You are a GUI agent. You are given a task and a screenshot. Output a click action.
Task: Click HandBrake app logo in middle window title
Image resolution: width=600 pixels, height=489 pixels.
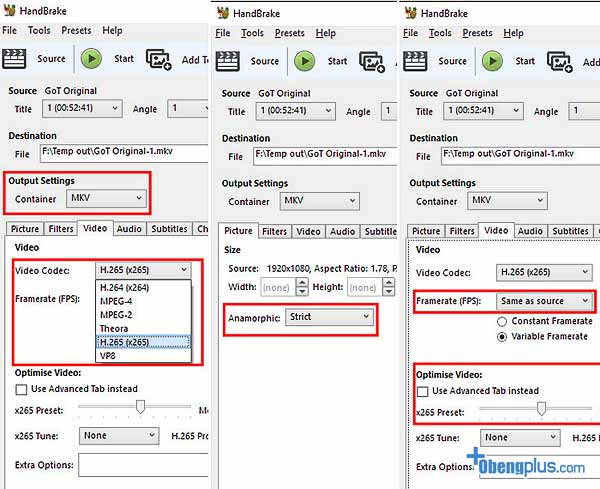pos(223,13)
